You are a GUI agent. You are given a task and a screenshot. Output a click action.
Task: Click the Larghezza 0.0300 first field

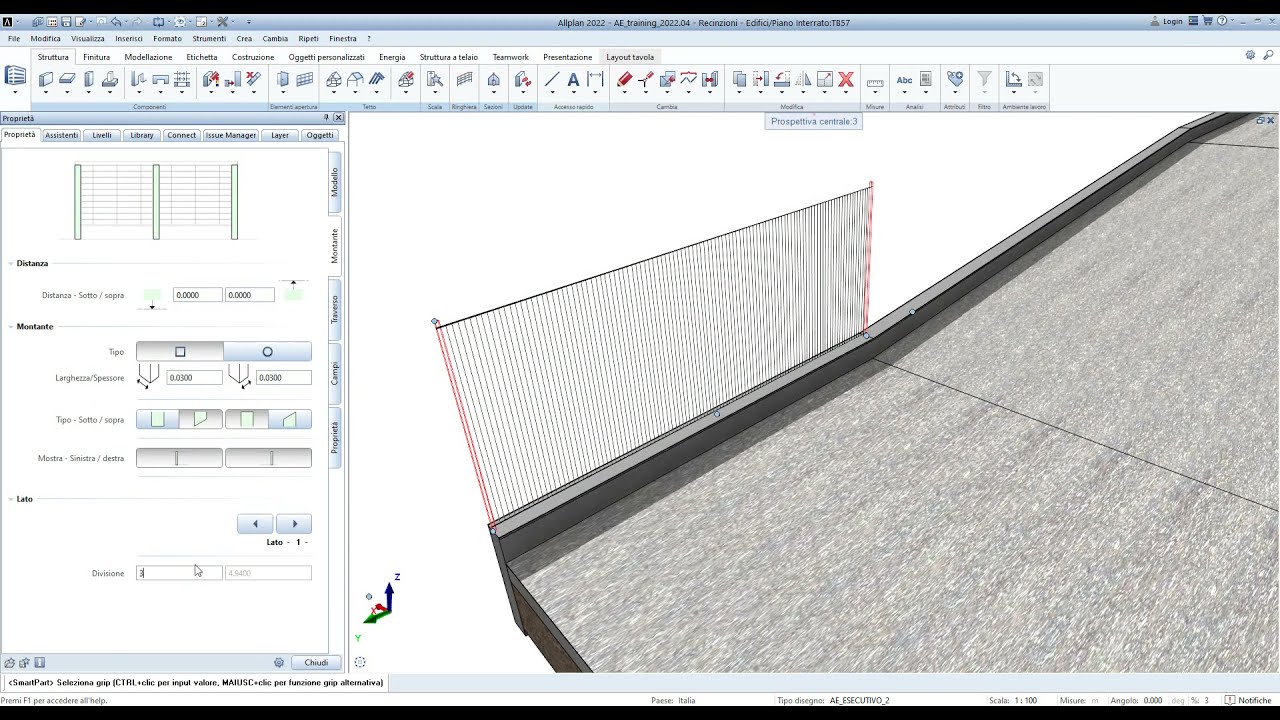click(x=194, y=378)
